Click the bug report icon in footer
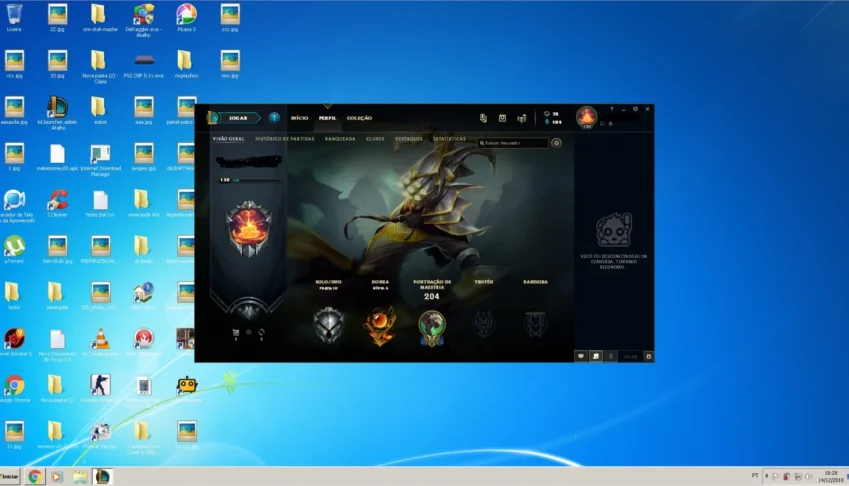This screenshot has height=486, width=849. point(649,356)
